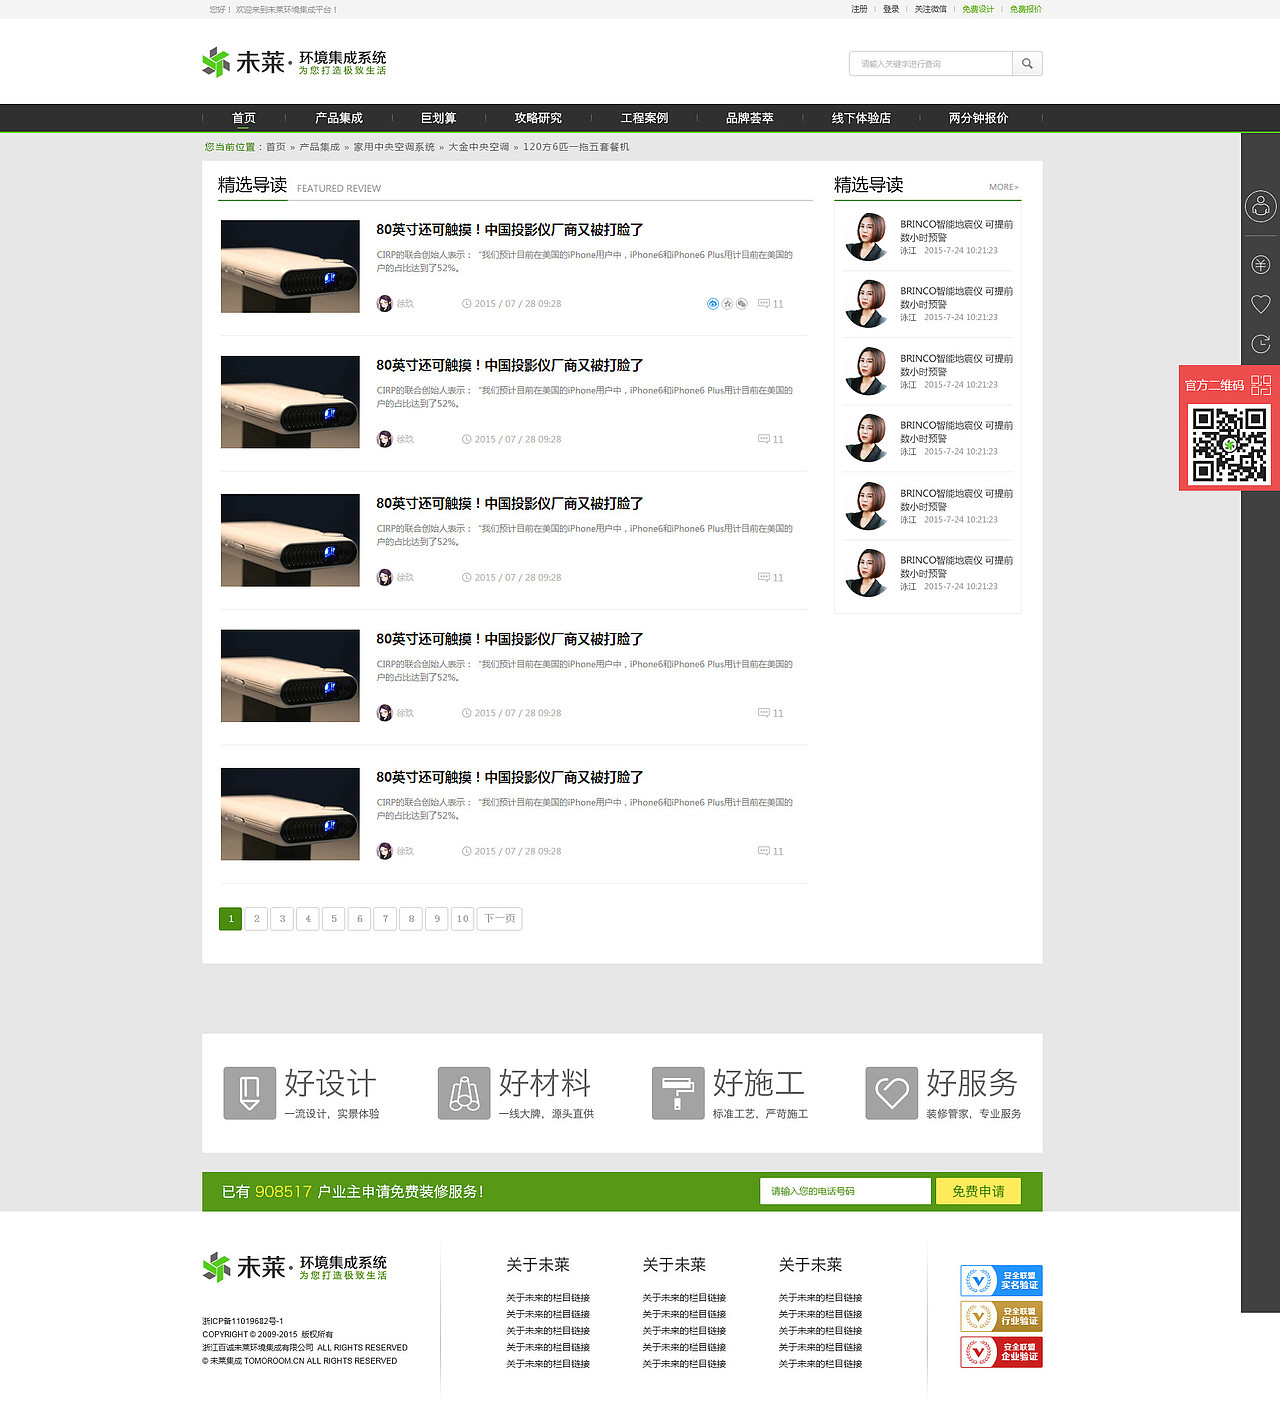Click the phone number input field
The image size is (1280, 1408).
click(845, 1191)
